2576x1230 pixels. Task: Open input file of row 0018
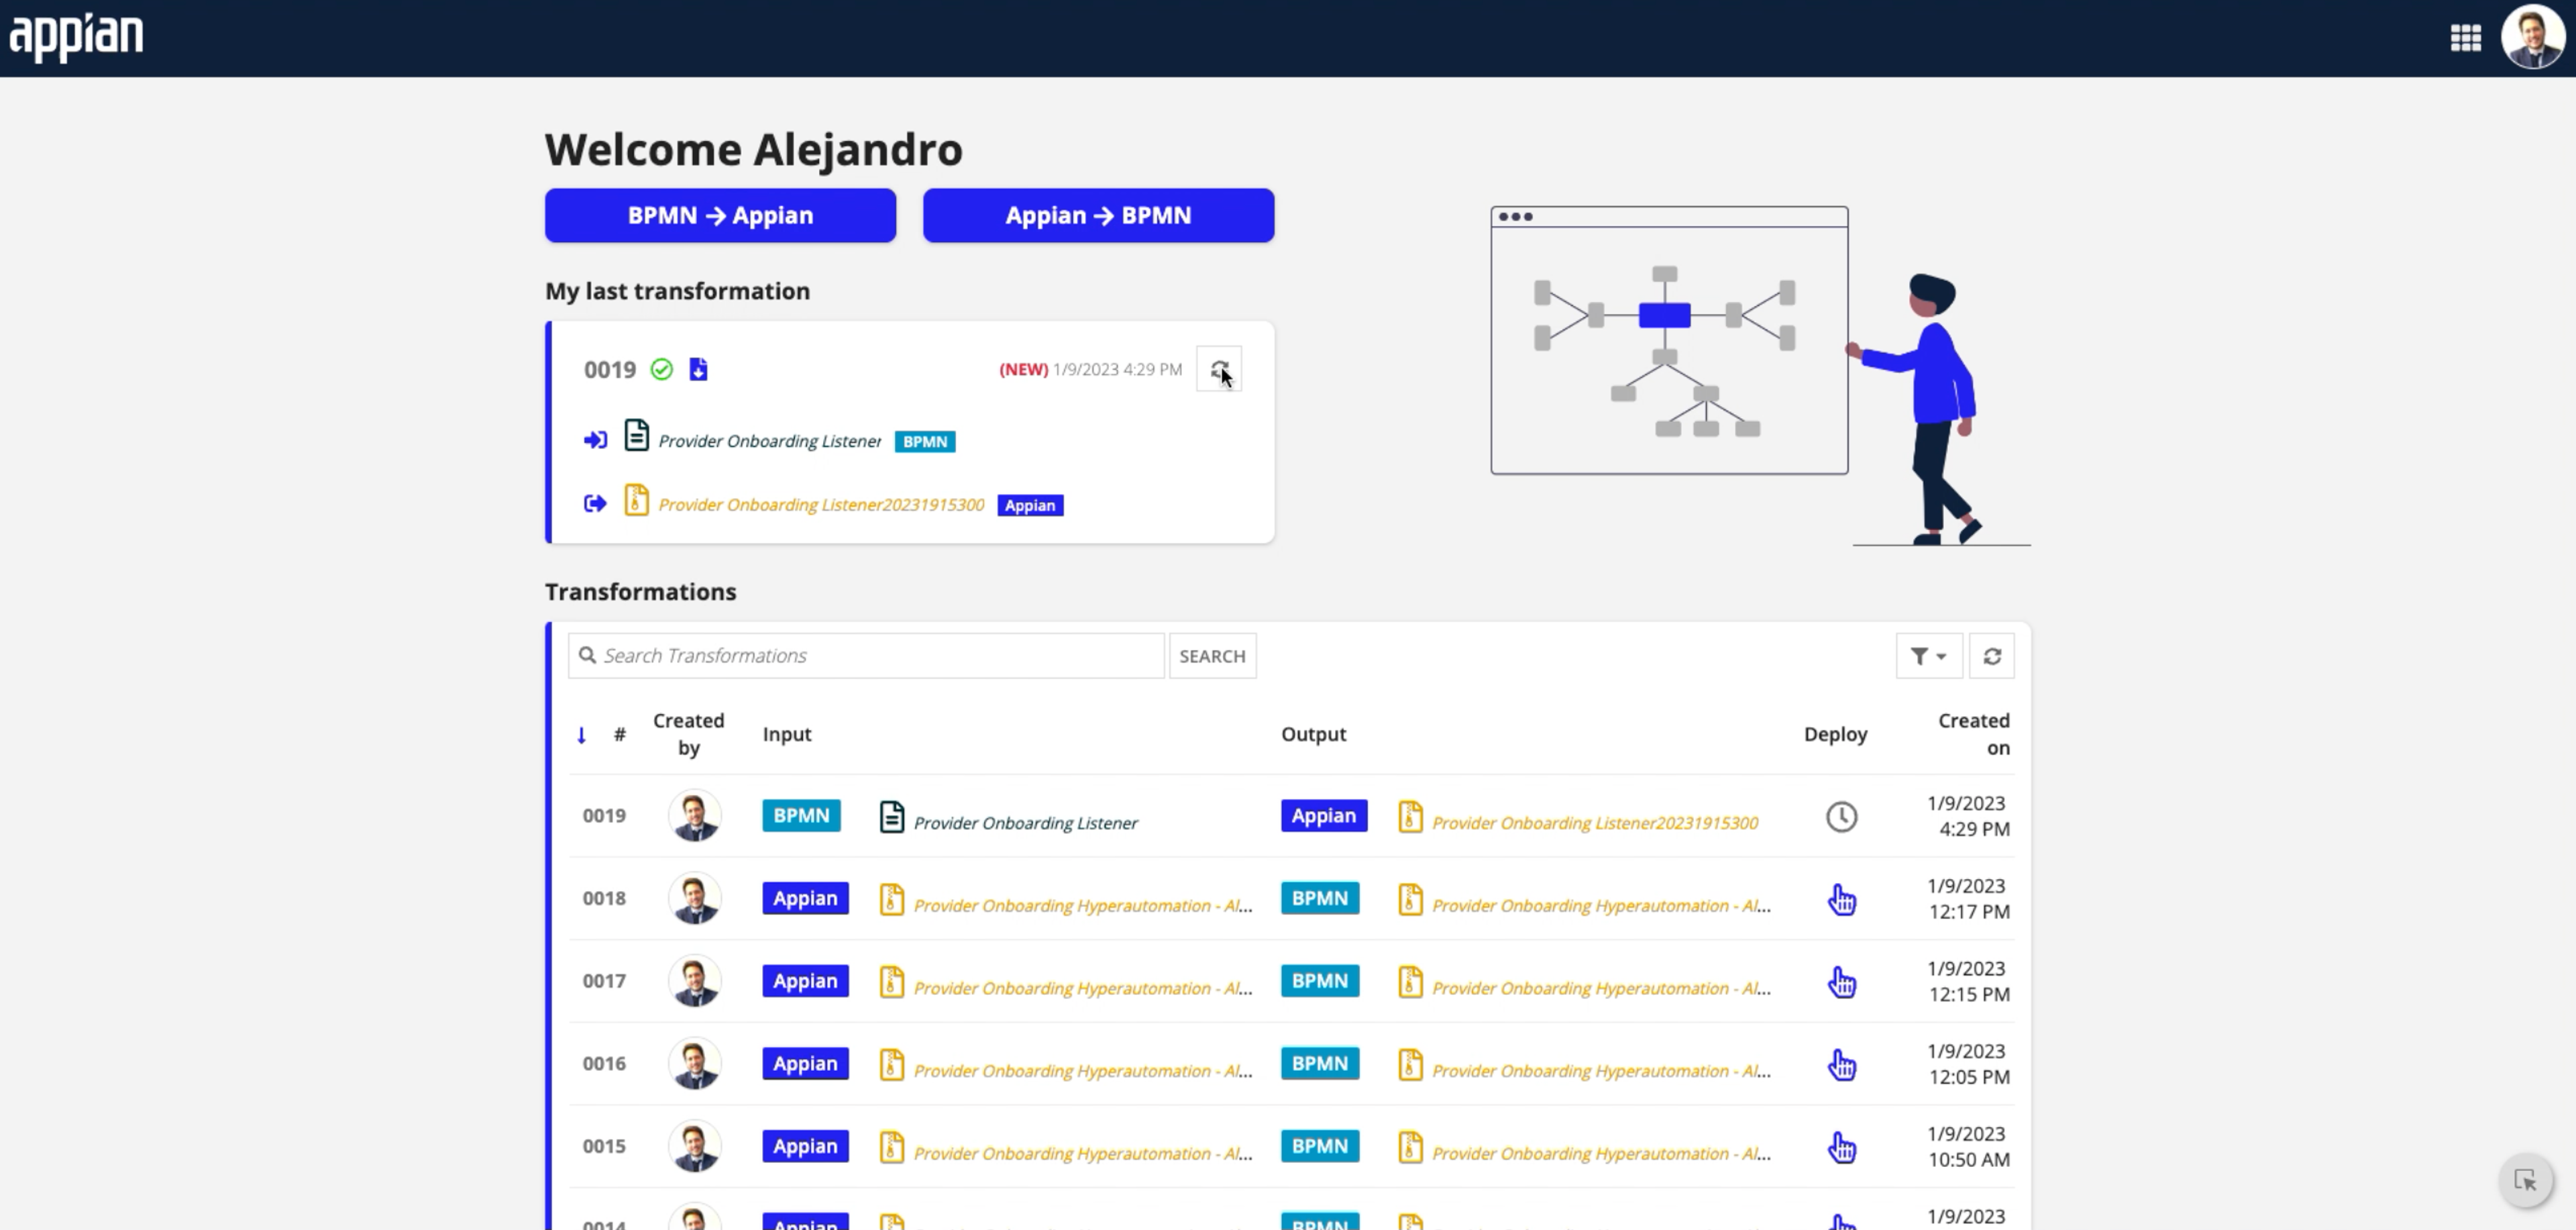pos(1082,906)
